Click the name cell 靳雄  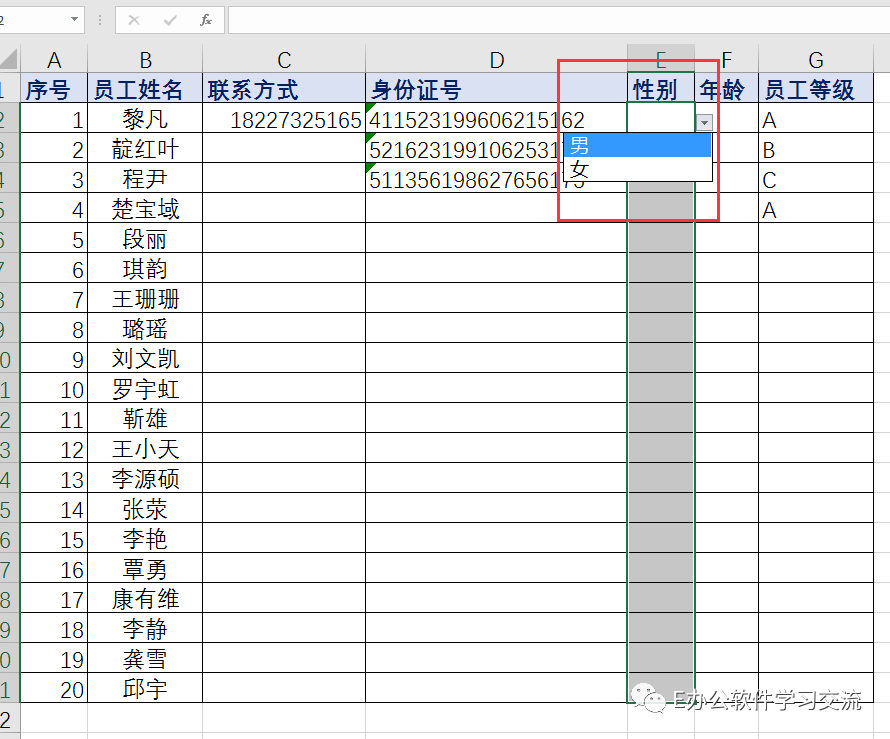(145, 419)
